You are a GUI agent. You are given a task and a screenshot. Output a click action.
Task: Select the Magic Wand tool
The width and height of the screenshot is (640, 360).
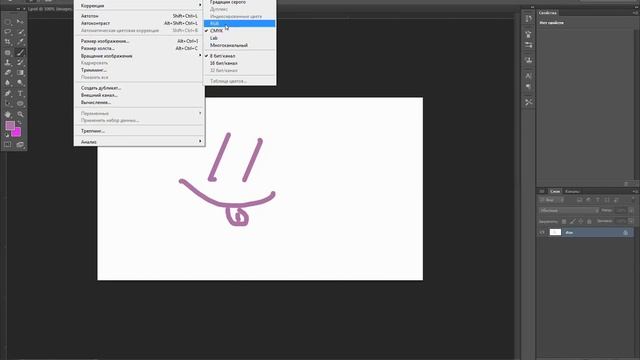click(20, 32)
